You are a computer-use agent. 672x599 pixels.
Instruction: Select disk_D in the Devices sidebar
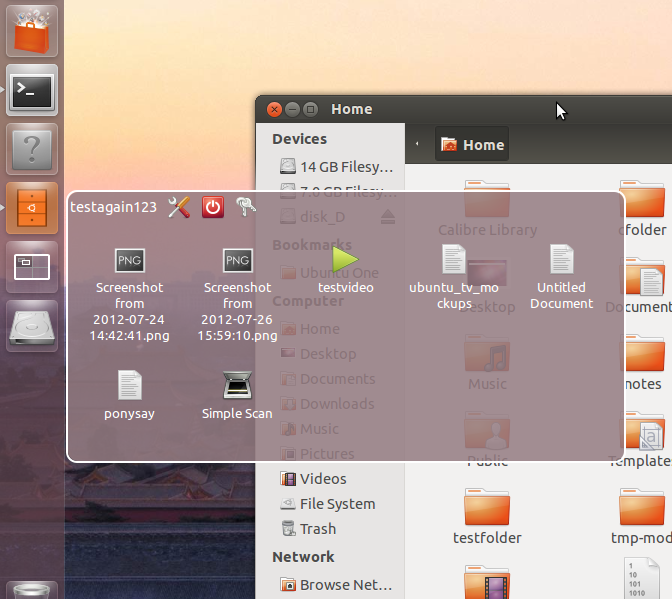[x=312, y=217]
